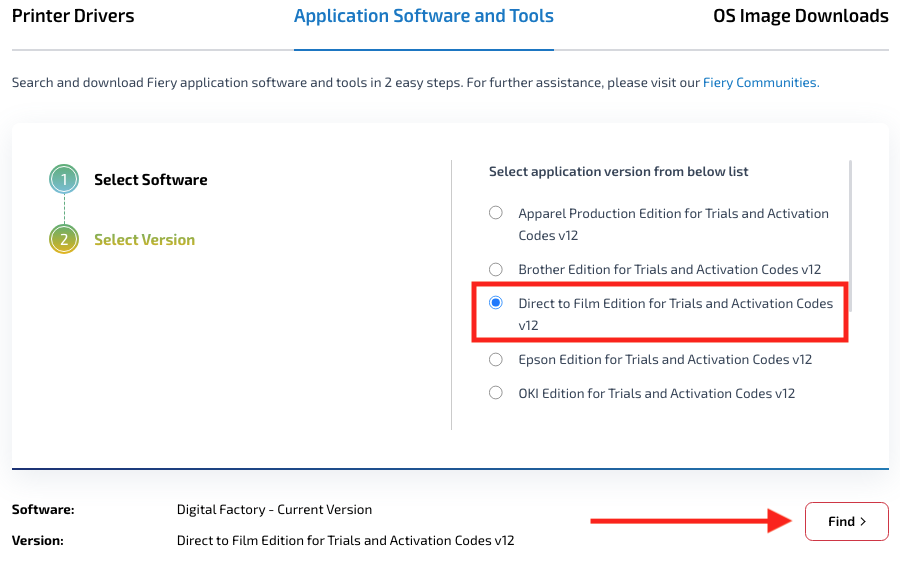Click 'Digital Factory - Current Version' software value
The height and width of the screenshot is (562, 900).
click(274, 510)
